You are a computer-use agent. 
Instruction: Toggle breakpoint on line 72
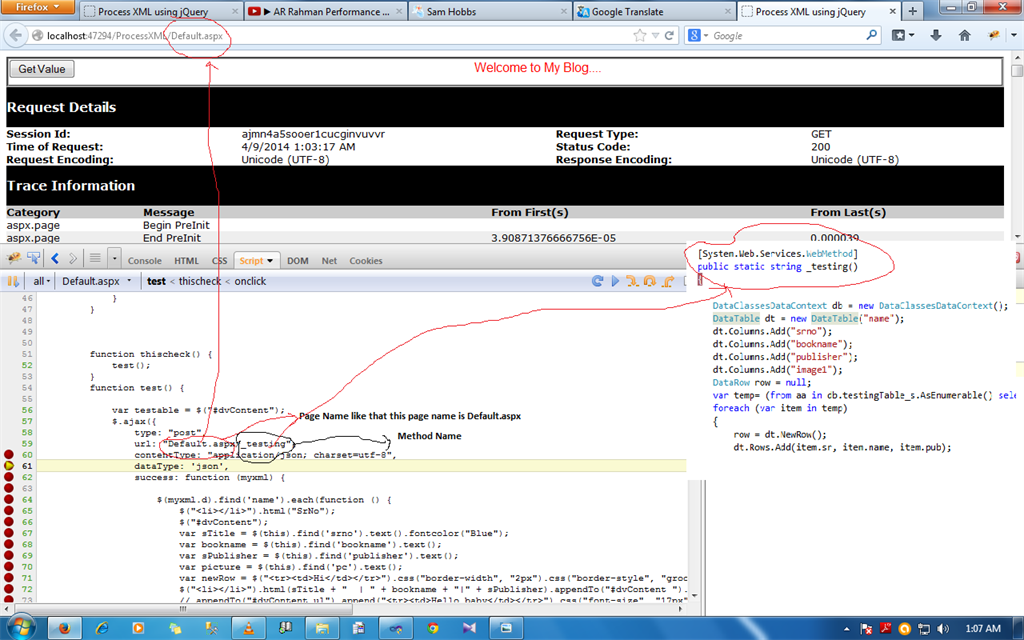(x=8, y=589)
